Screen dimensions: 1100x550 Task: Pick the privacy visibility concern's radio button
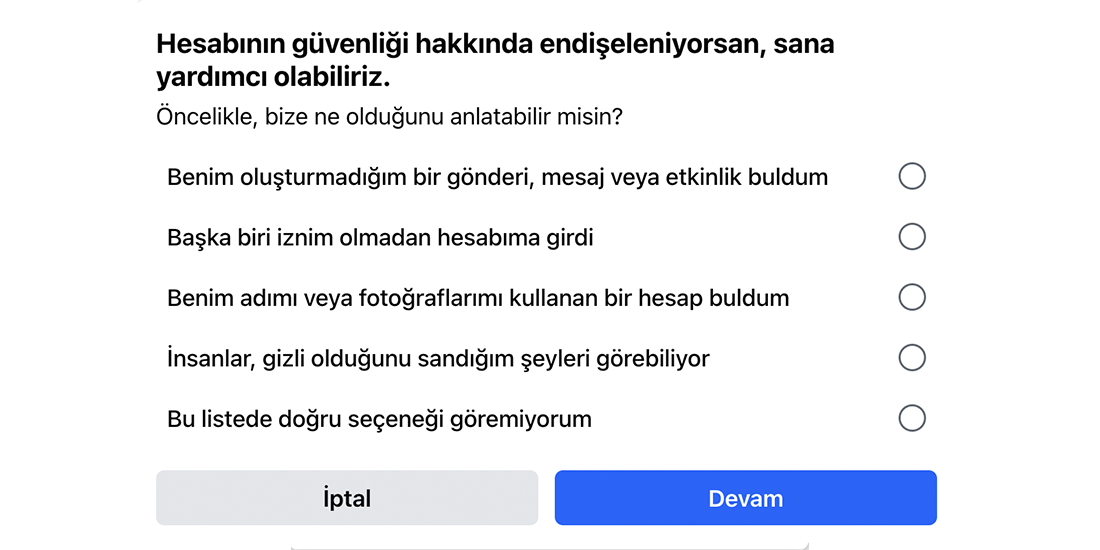pos(912,358)
